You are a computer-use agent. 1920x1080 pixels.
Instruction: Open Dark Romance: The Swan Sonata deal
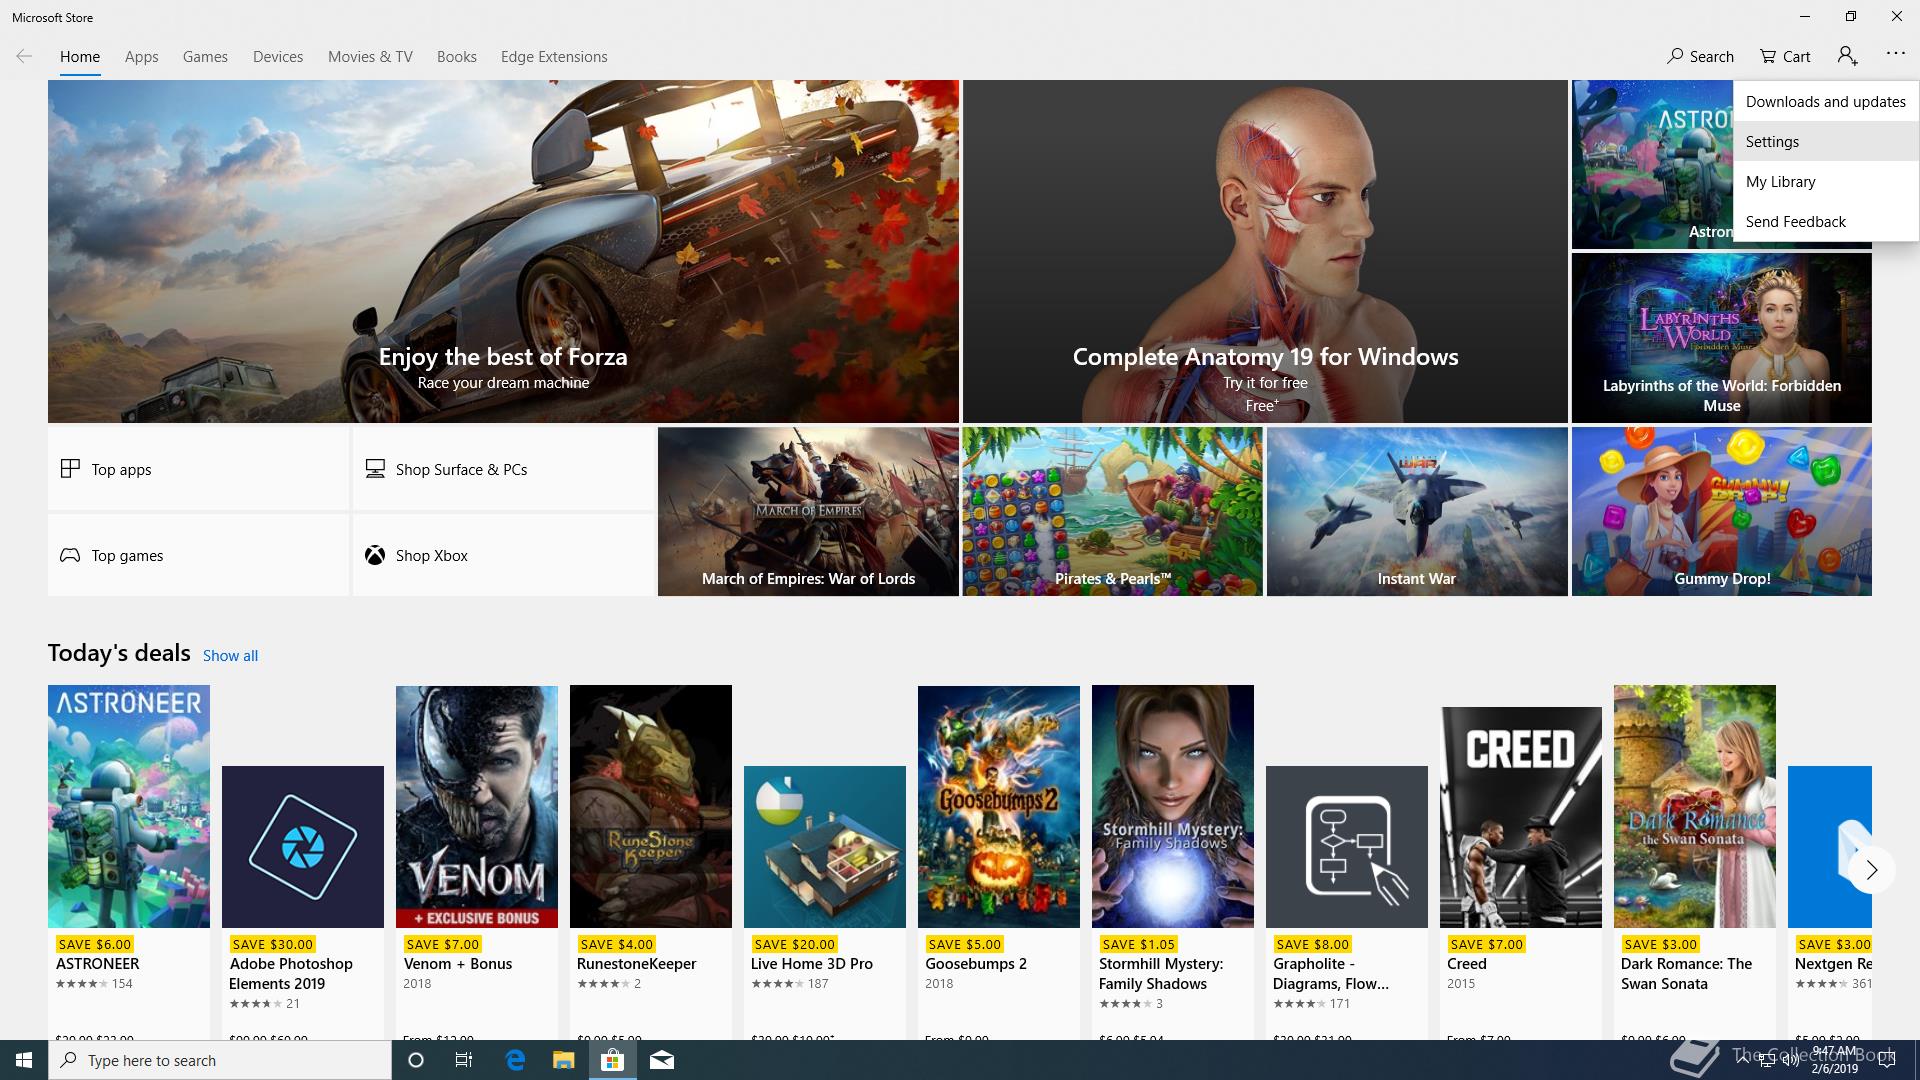tap(1695, 806)
